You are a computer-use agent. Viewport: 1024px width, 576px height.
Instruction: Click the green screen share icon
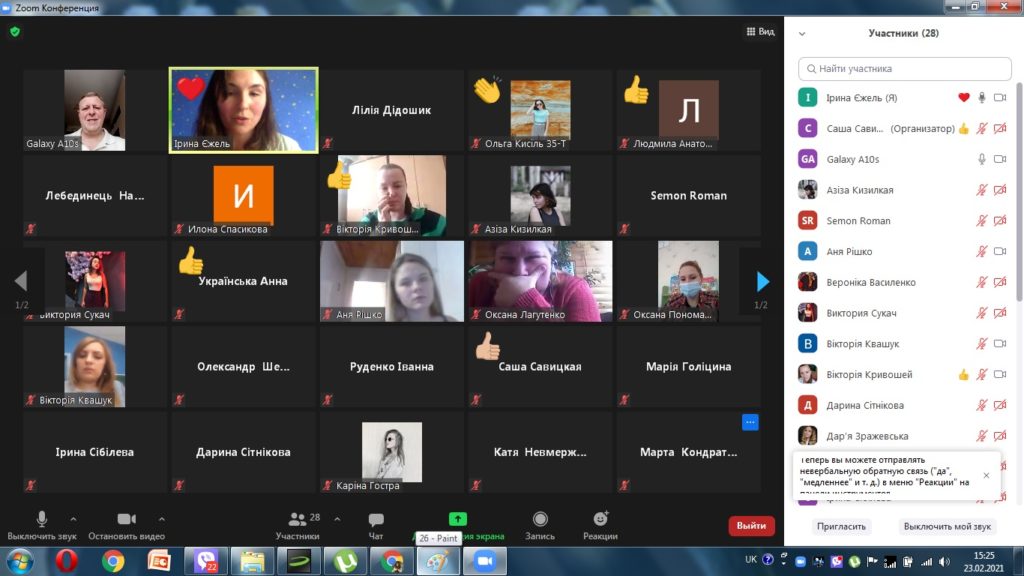(x=458, y=519)
